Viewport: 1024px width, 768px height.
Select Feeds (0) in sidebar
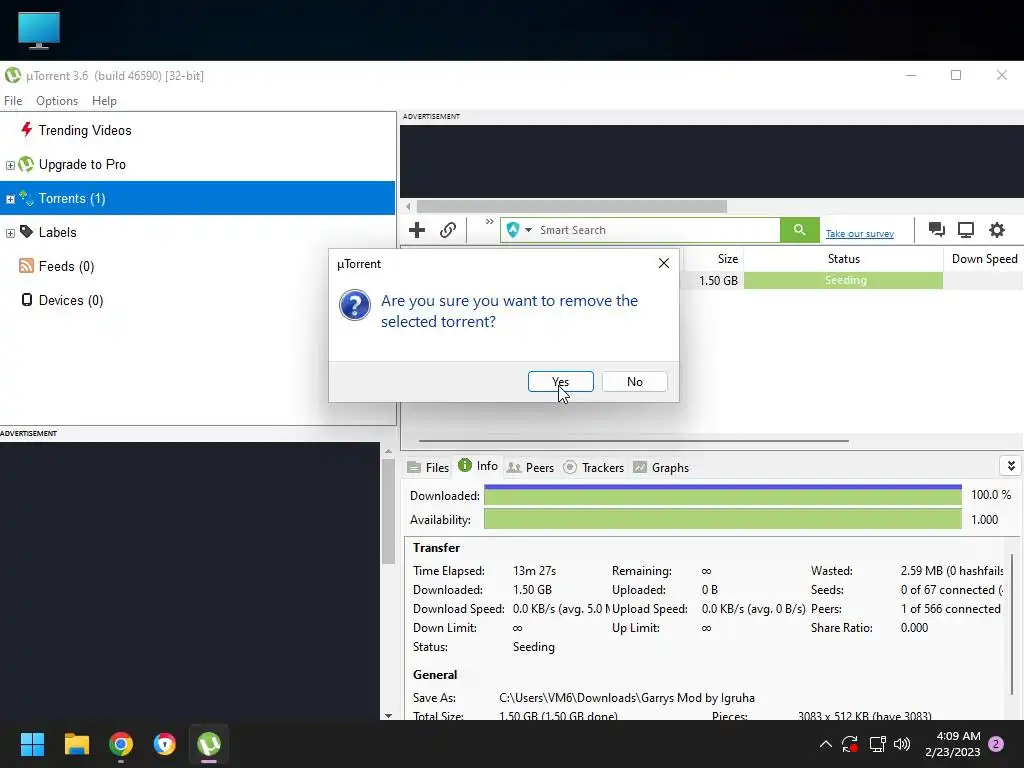(x=66, y=266)
